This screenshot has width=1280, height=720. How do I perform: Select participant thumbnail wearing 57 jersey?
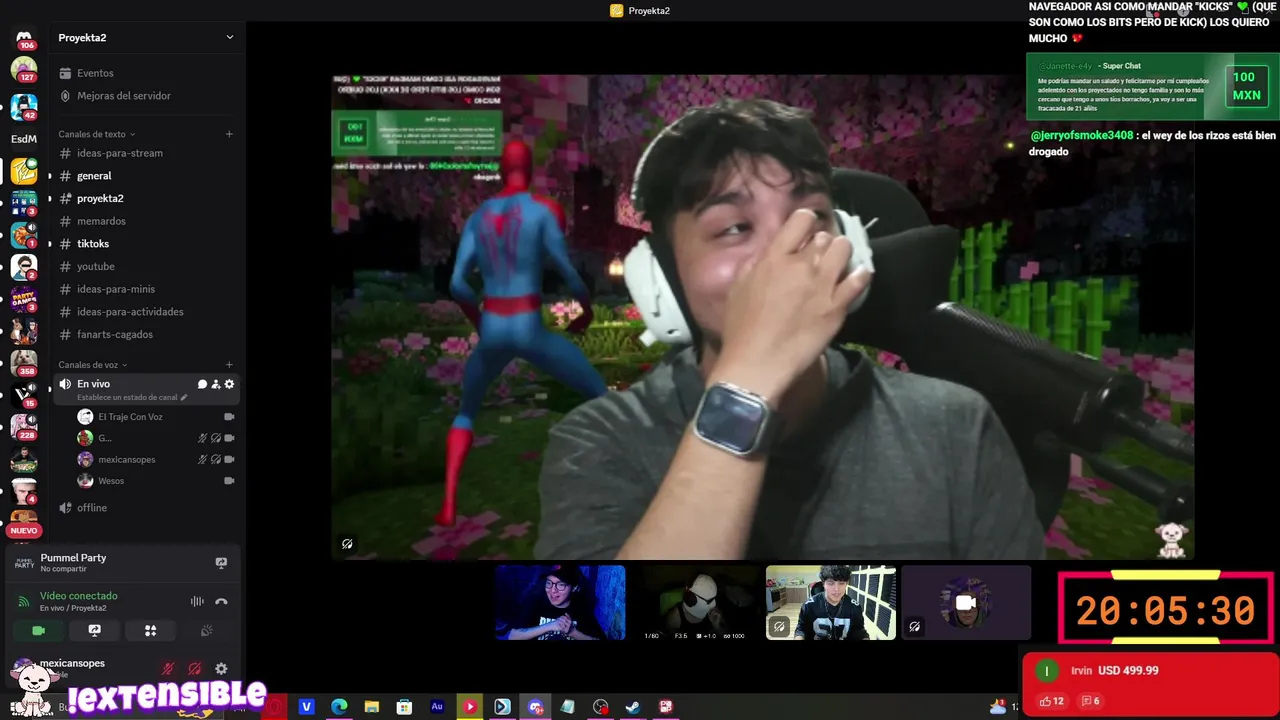click(831, 602)
